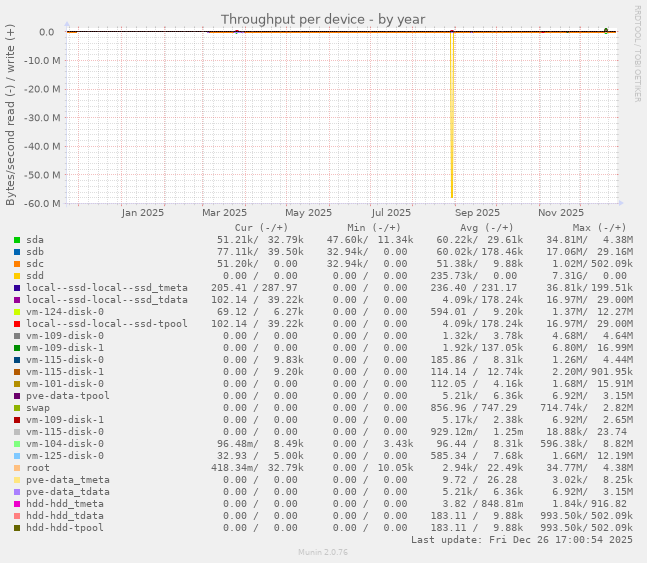Click the yellow sdd legend swatch
Screen dimensions: 647x563
pos(17,276)
